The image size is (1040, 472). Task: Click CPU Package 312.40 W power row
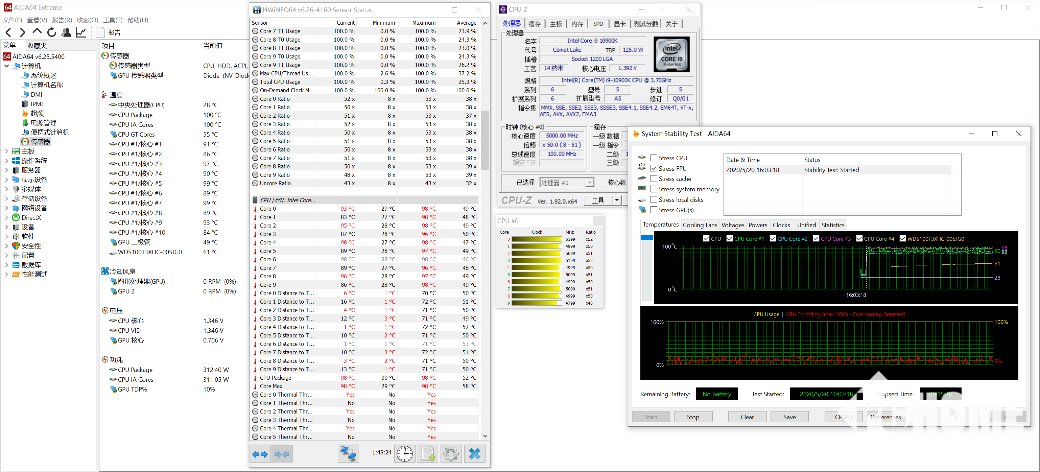click(x=170, y=370)
